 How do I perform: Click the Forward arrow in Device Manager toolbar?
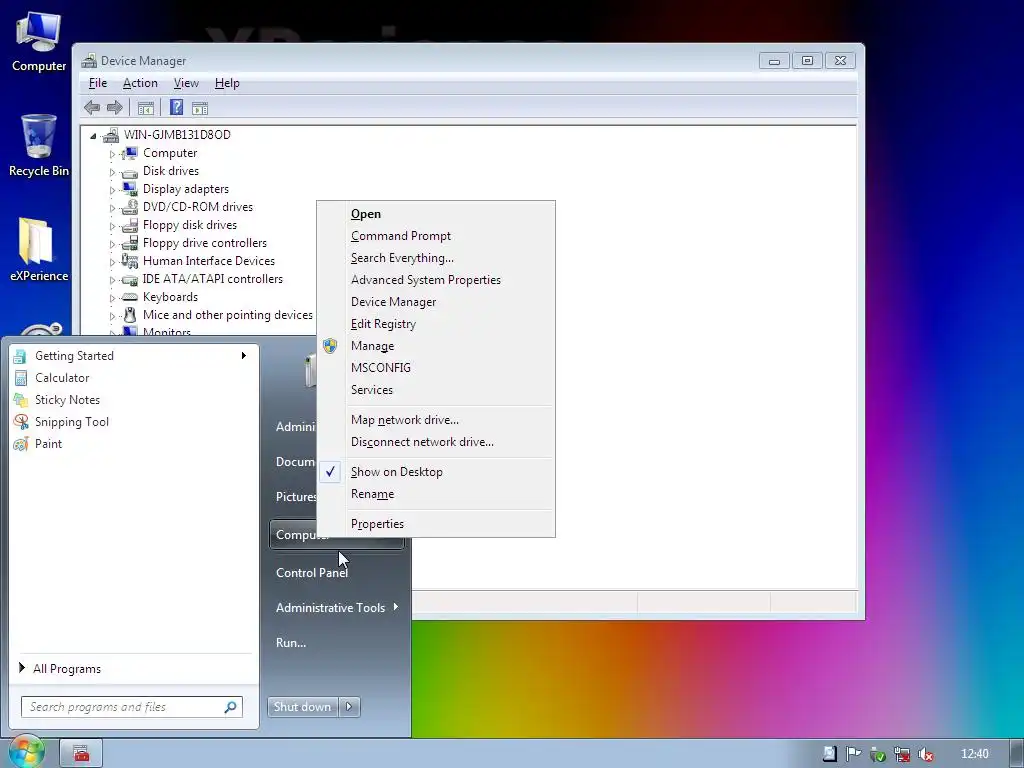[114, 108]
